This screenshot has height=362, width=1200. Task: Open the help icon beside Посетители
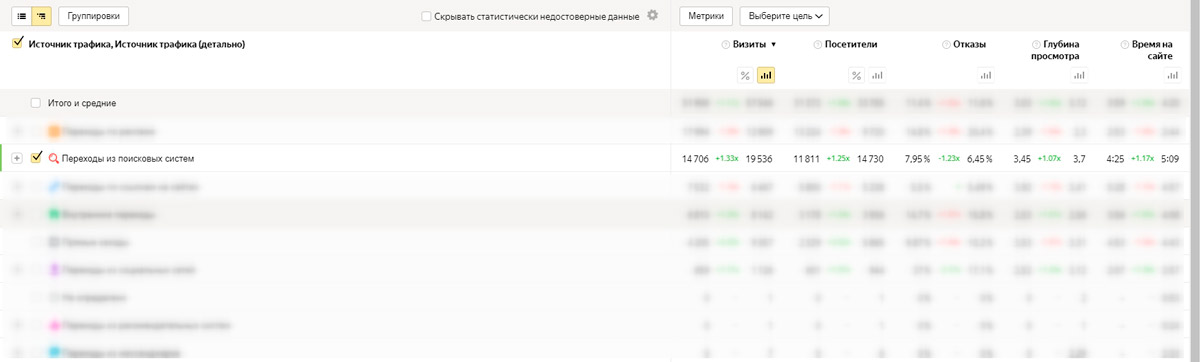tap(818, 45)
